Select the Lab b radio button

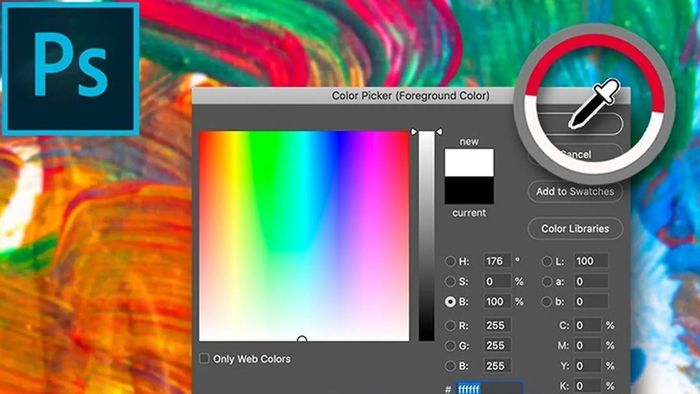click(x=546, y=302)
